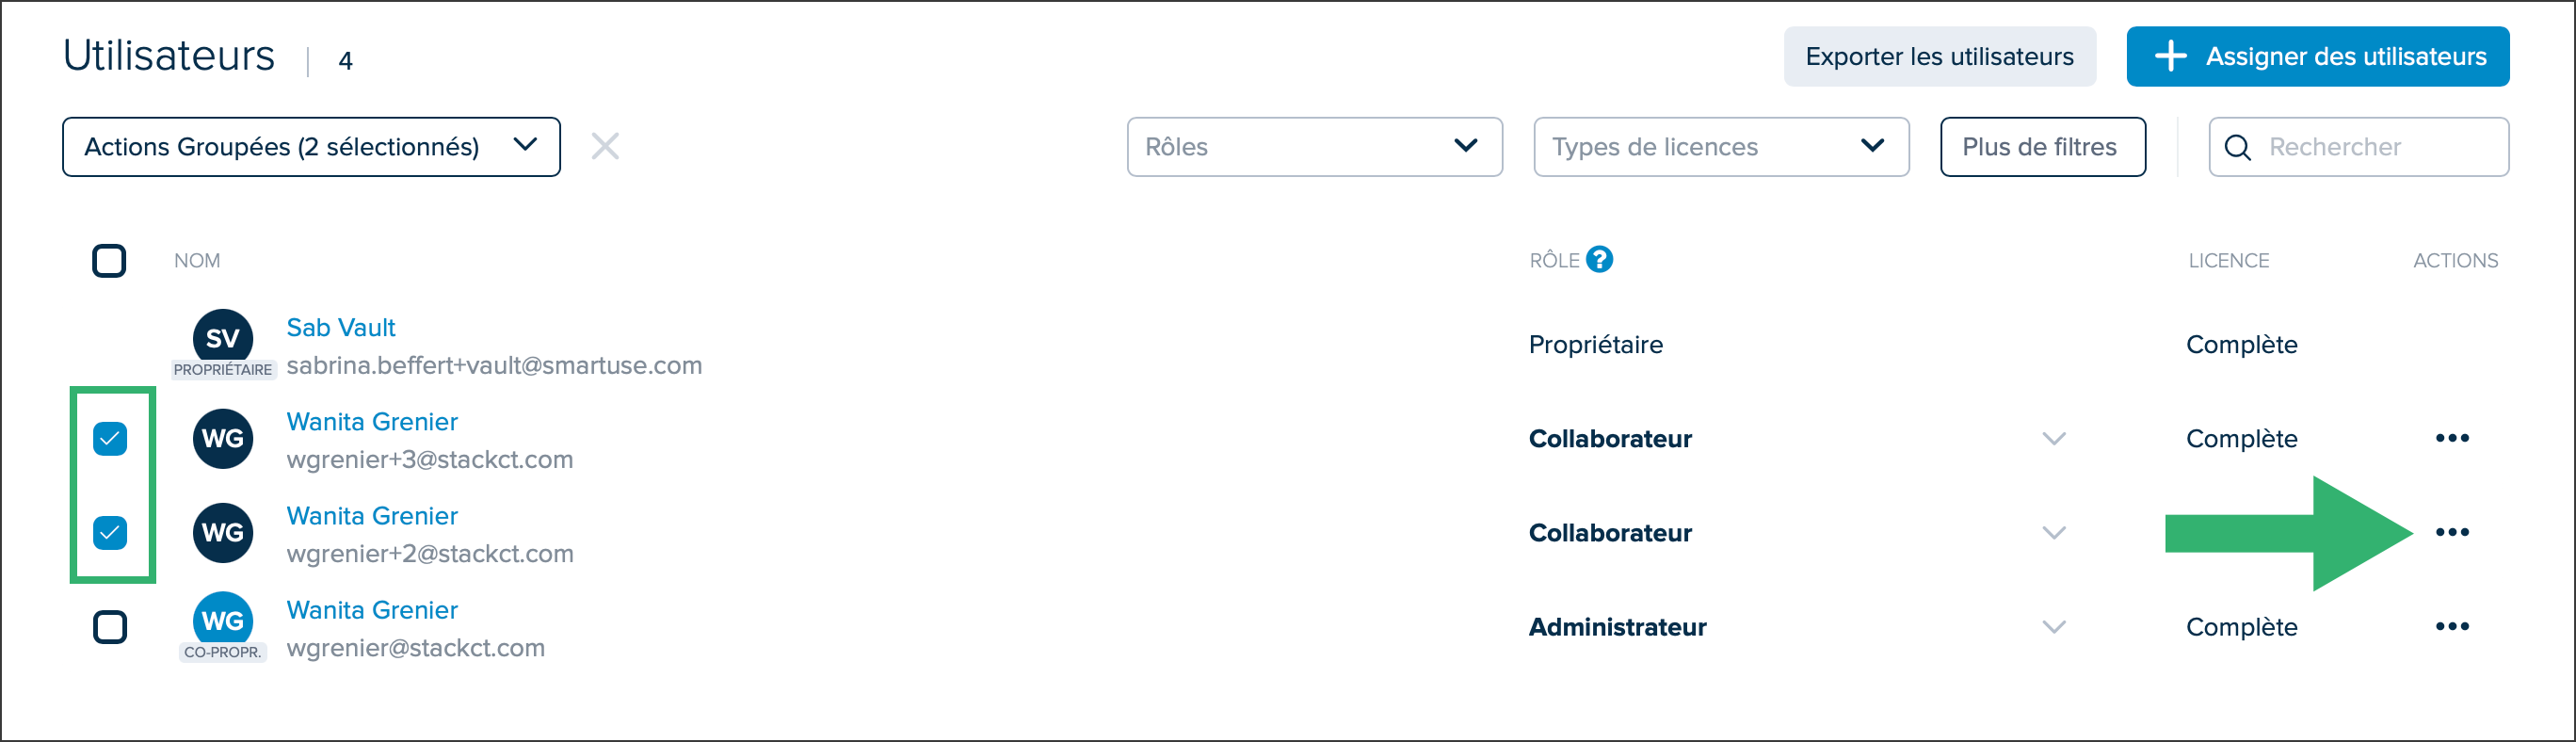
Task: Expand the Types de licences dropdown
Action: click(1721, 147)
